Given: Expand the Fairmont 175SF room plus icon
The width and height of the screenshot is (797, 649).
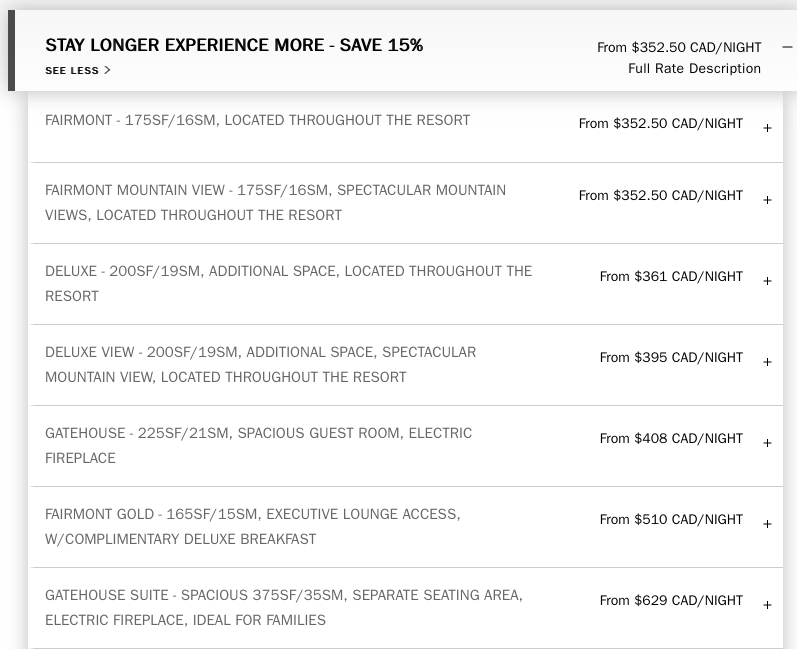Looking at the screenshot, I should click(x=767, y=128).
